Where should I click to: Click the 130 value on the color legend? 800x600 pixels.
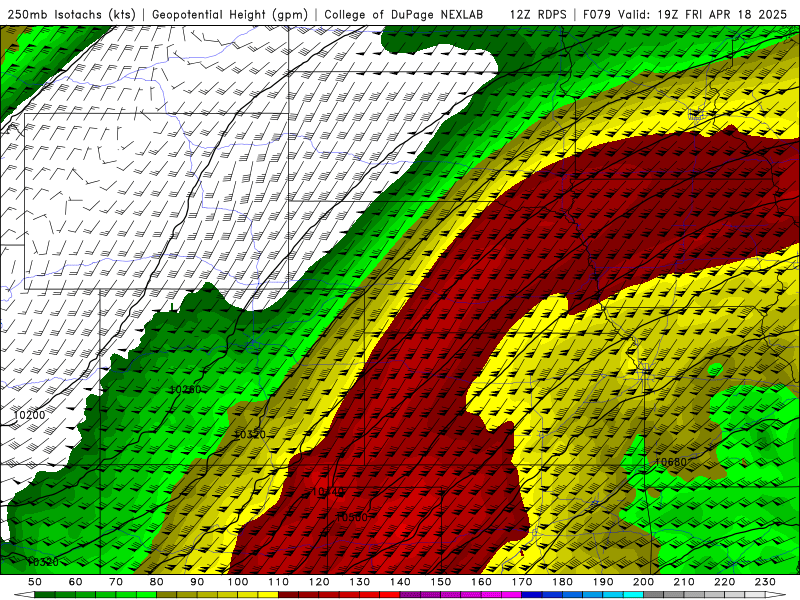click(360, 582)
